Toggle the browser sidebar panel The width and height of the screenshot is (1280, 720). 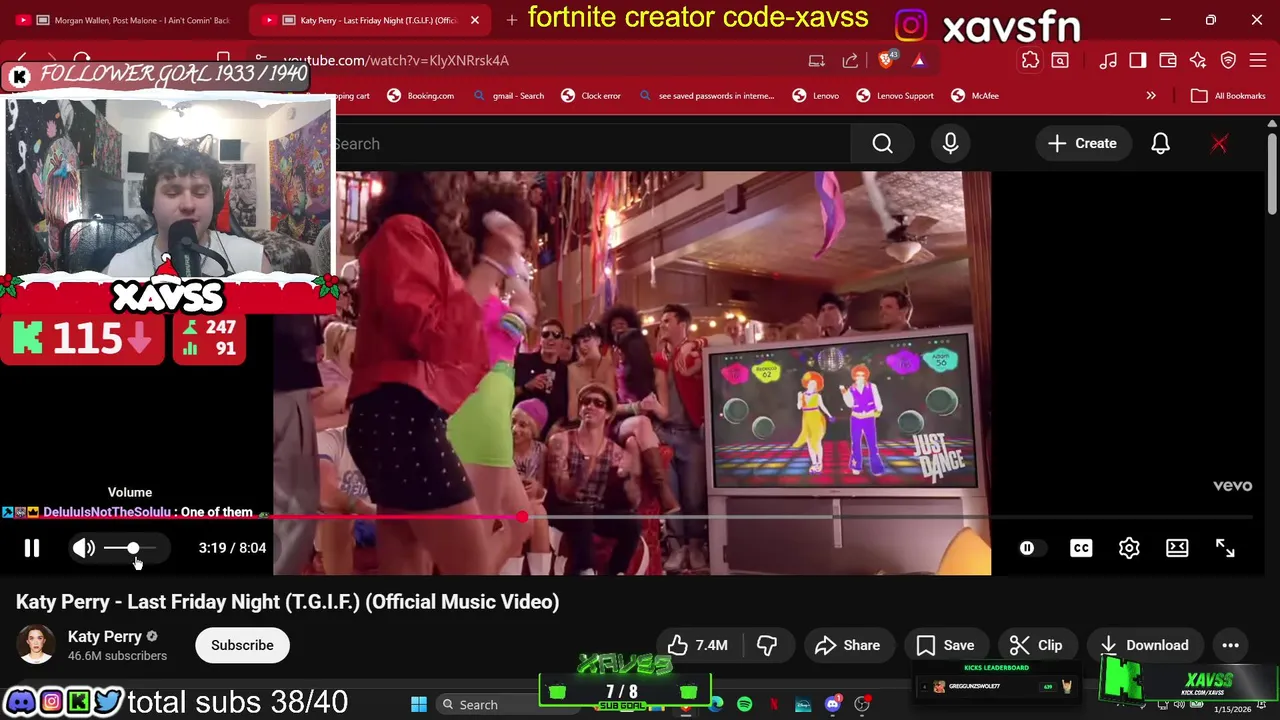[x=1138, y=60]
